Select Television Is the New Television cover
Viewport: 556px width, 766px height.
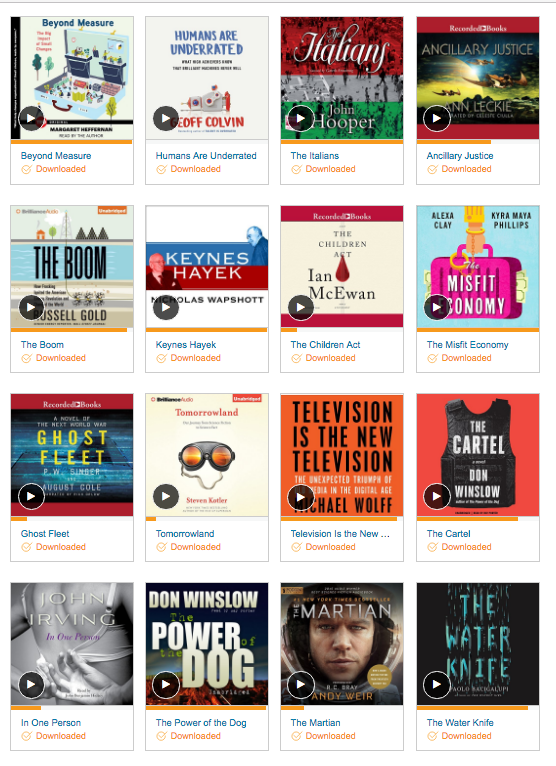point(342,455)
